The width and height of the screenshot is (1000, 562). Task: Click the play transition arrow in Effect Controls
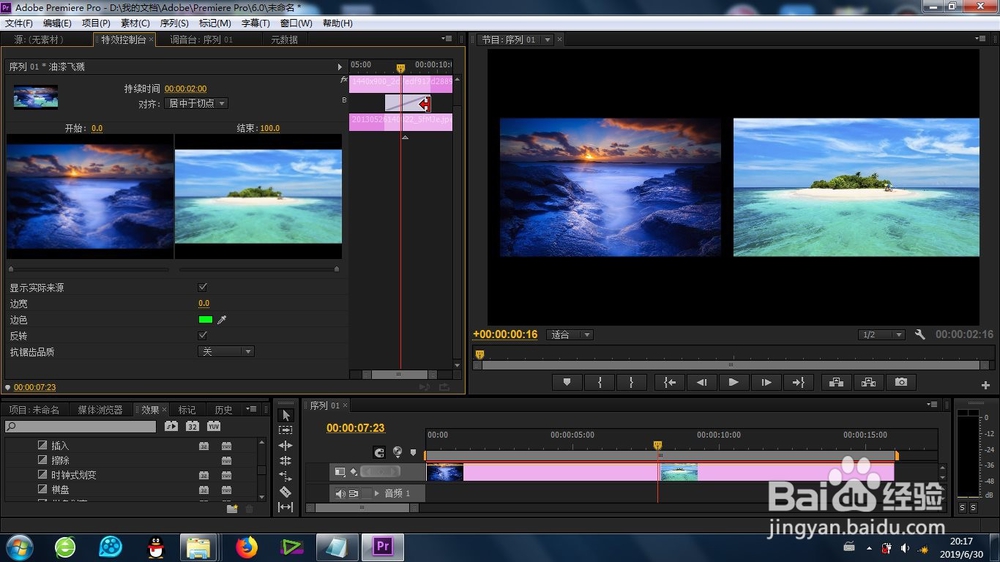[x=339, y=66]
